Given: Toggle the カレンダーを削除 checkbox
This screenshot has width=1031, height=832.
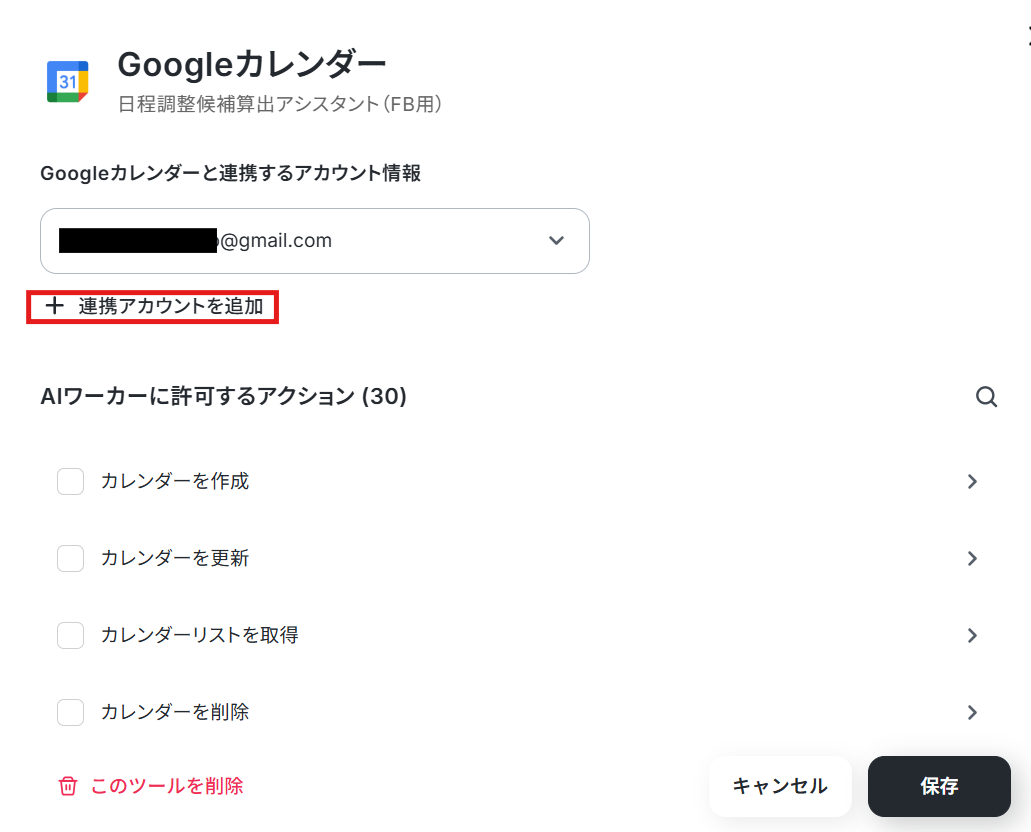Looking at the screenshot, I should [x=70, y=713].
